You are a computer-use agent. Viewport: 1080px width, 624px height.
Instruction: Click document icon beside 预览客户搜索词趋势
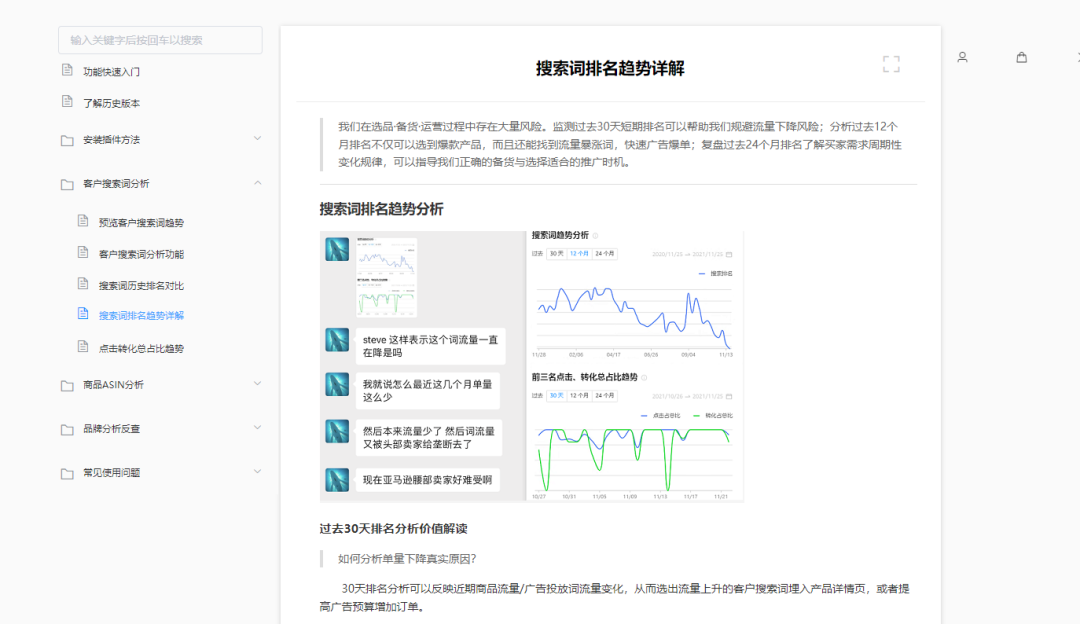[83, 221]
